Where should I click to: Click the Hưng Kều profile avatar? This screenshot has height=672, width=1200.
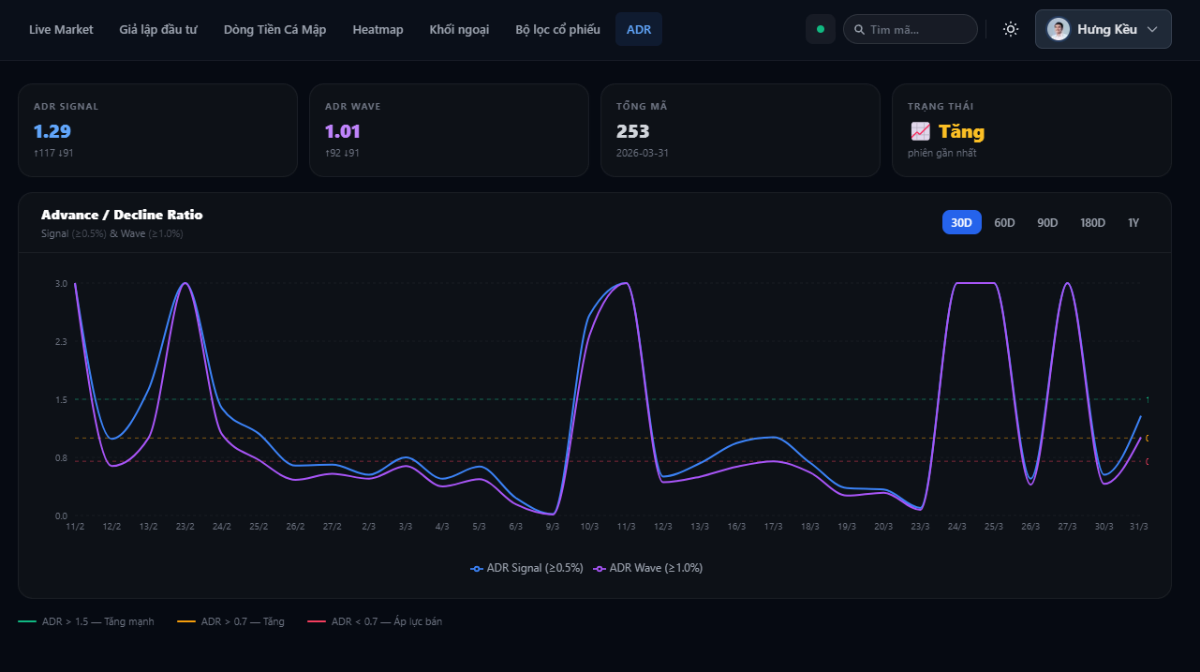click(x=1058, y=29)
